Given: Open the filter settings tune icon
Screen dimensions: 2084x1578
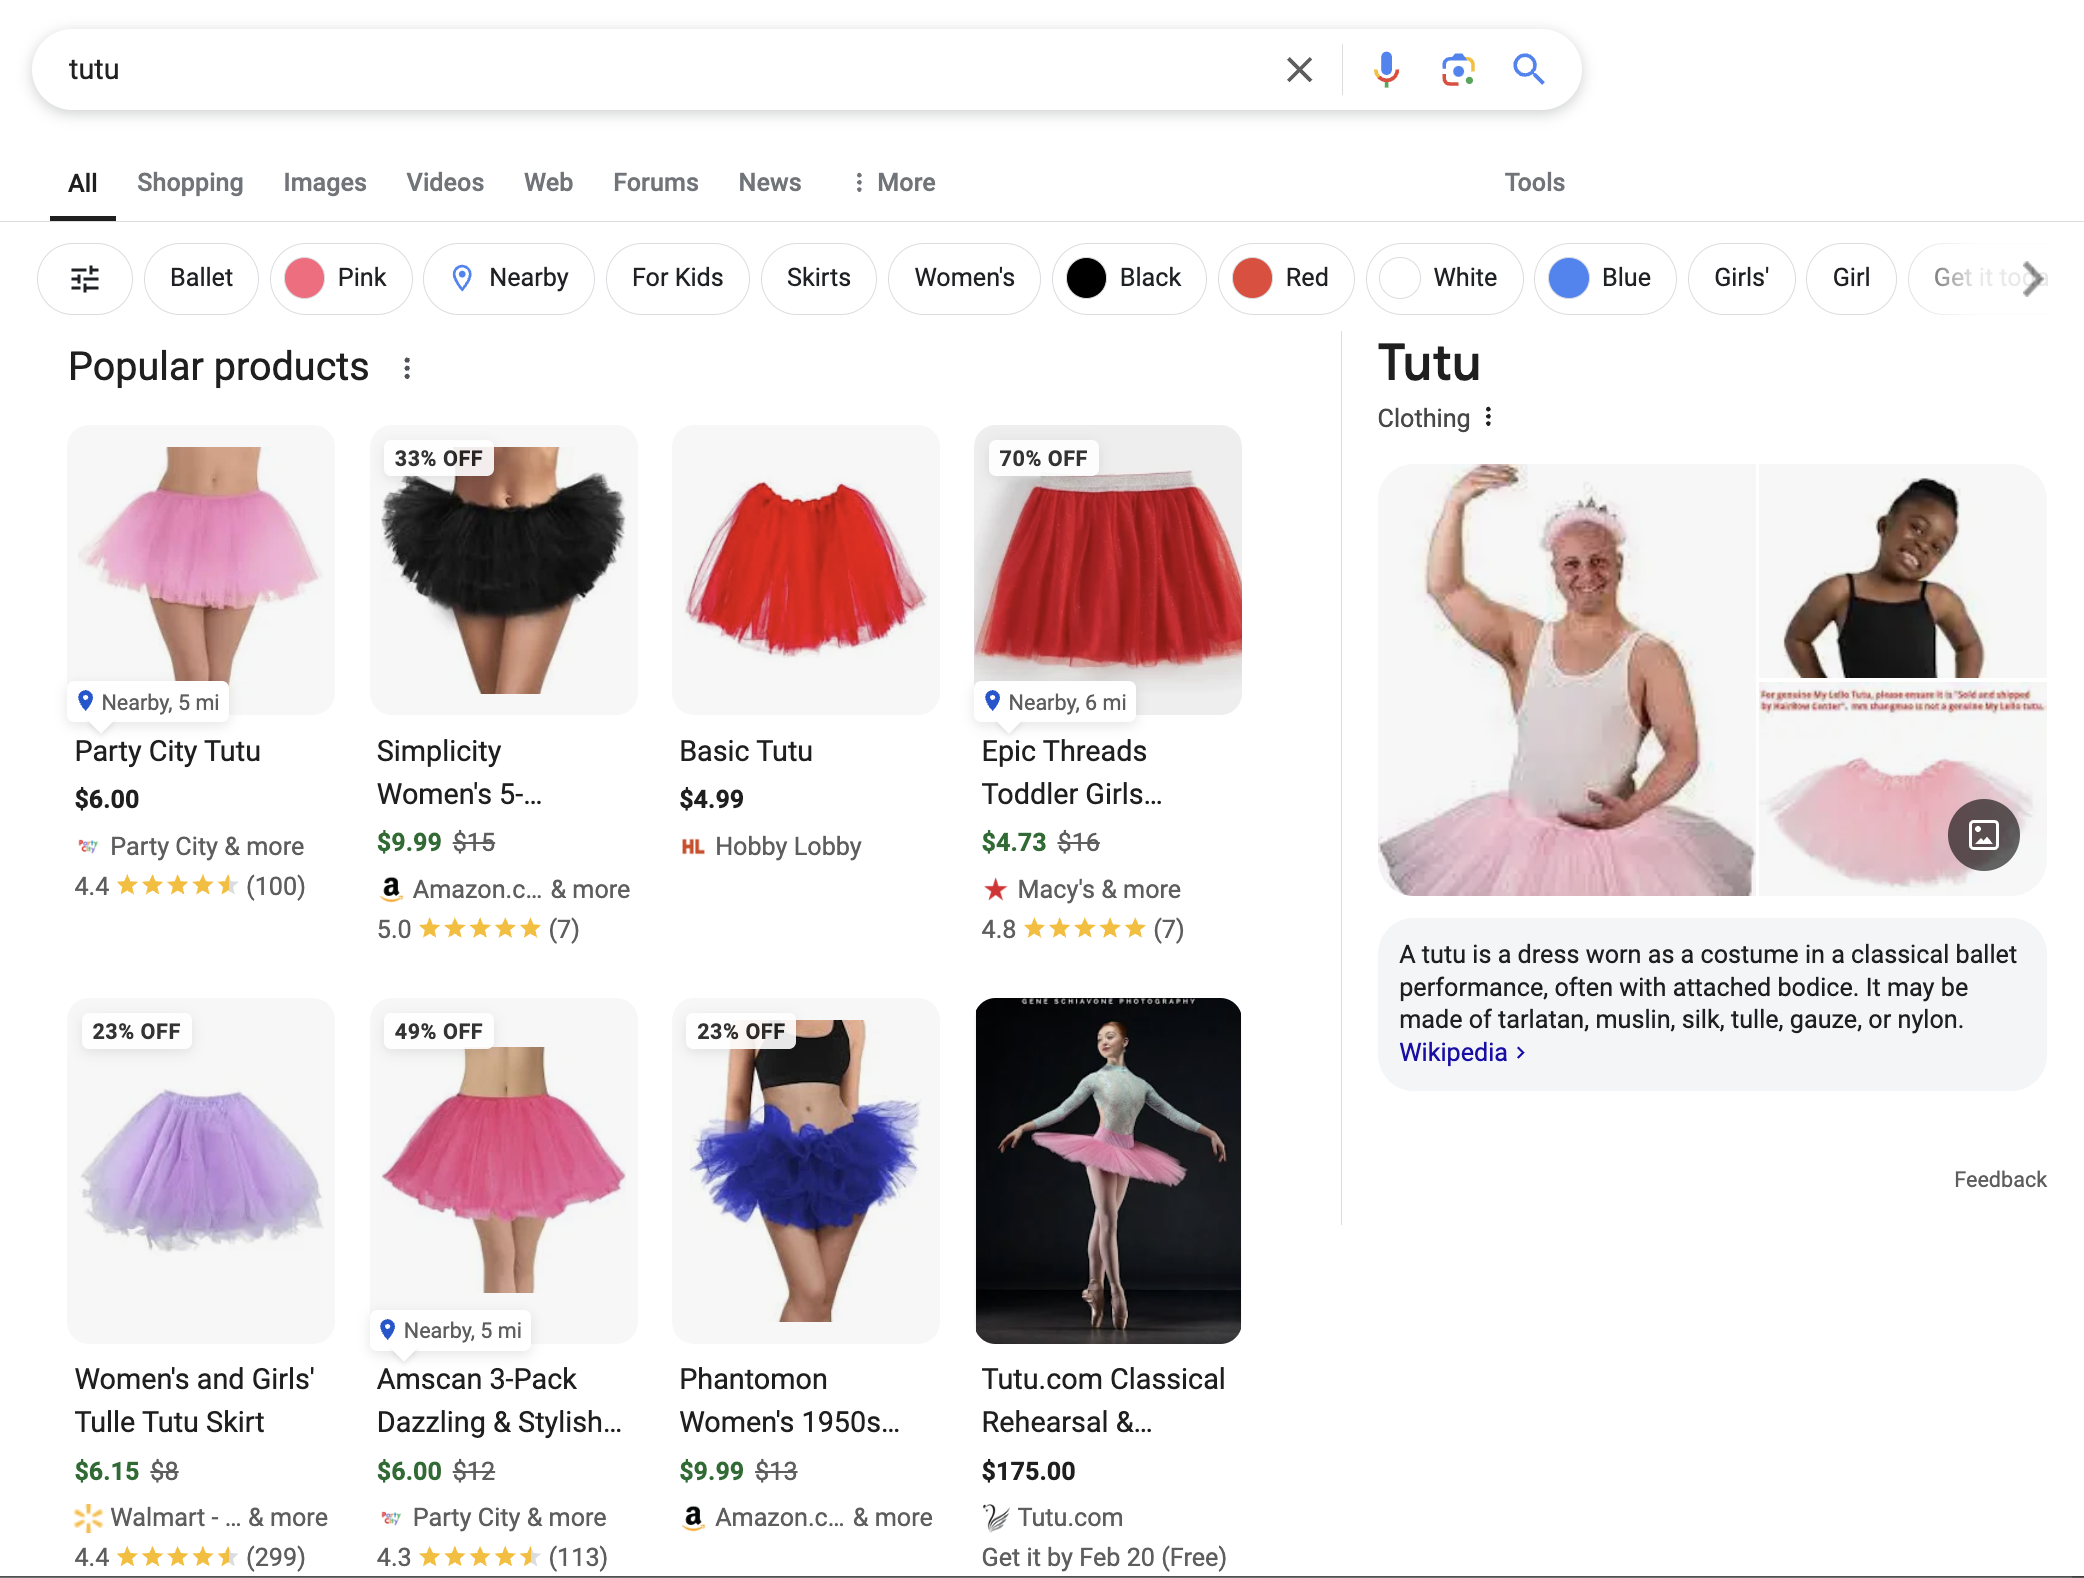Looking at the screenshot, I should (84, 279).
